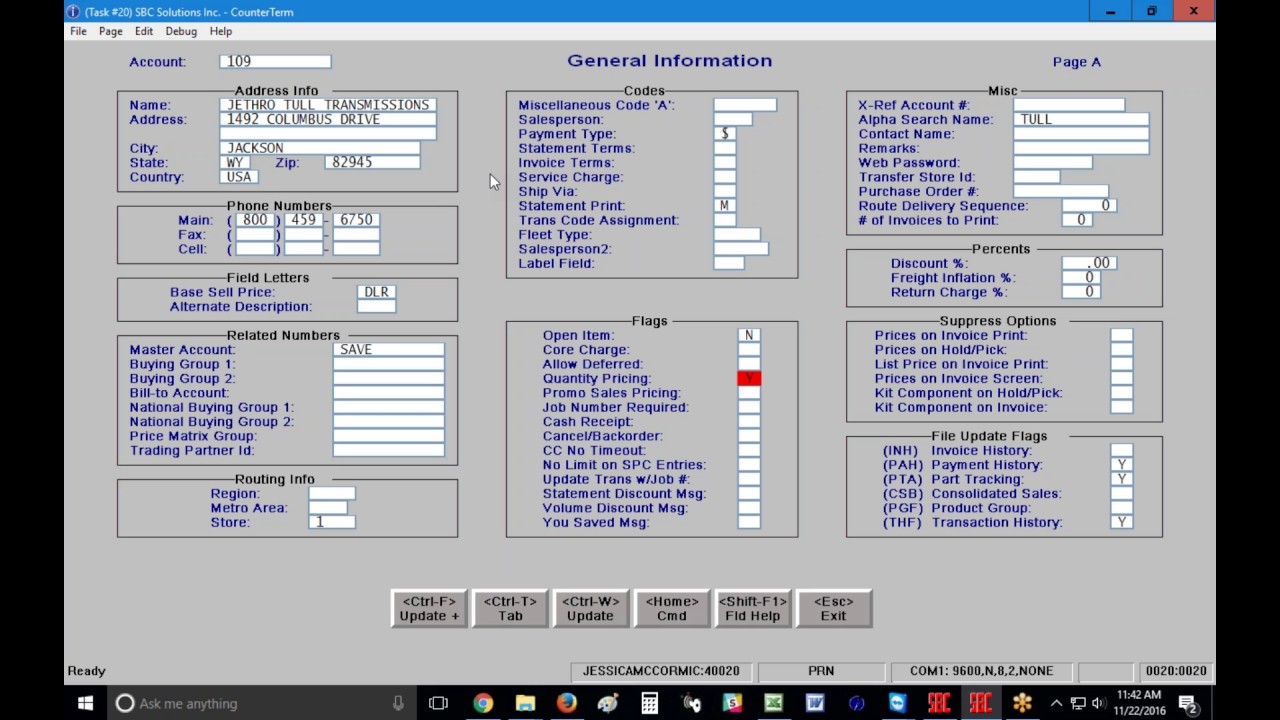
Task: Click the Discount % field
Action: 1089,263
